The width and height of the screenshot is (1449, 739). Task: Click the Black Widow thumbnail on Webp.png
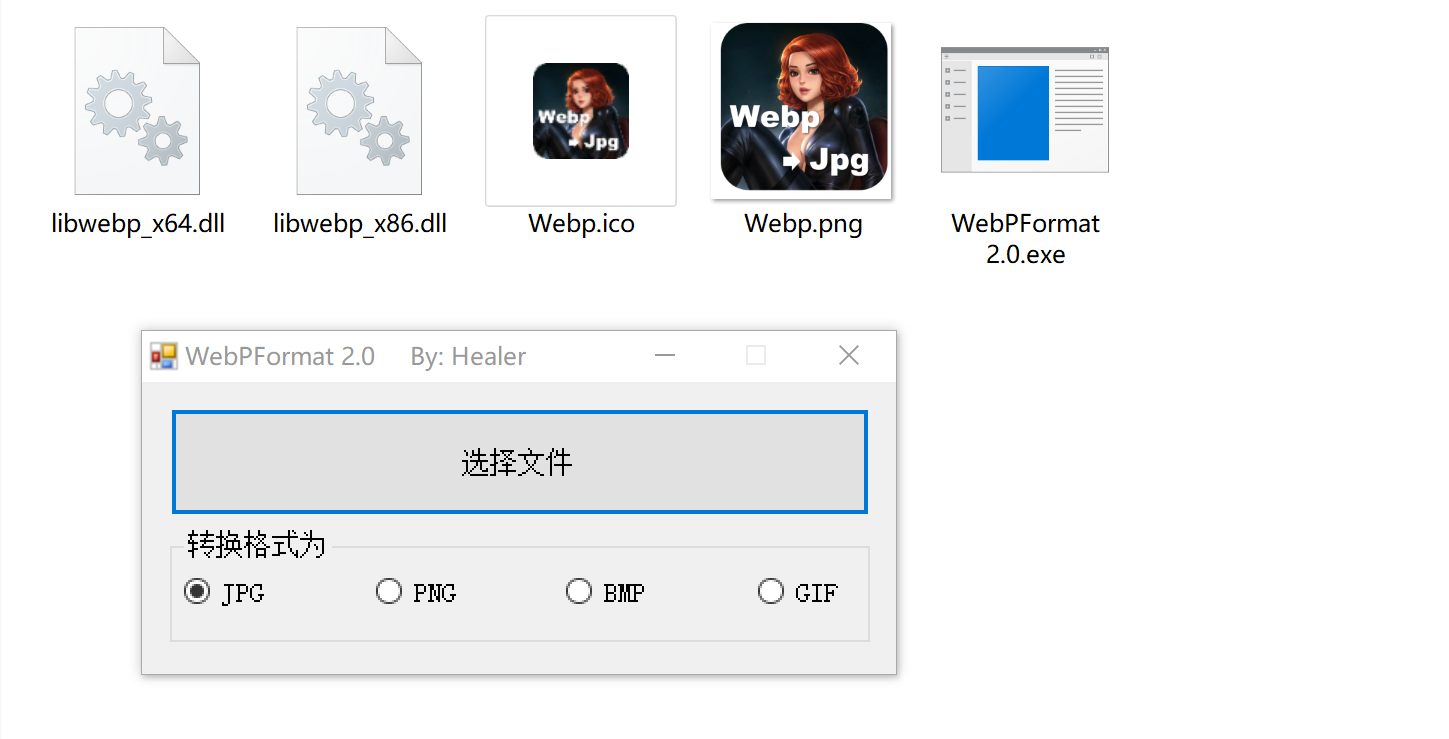point(801,110)
